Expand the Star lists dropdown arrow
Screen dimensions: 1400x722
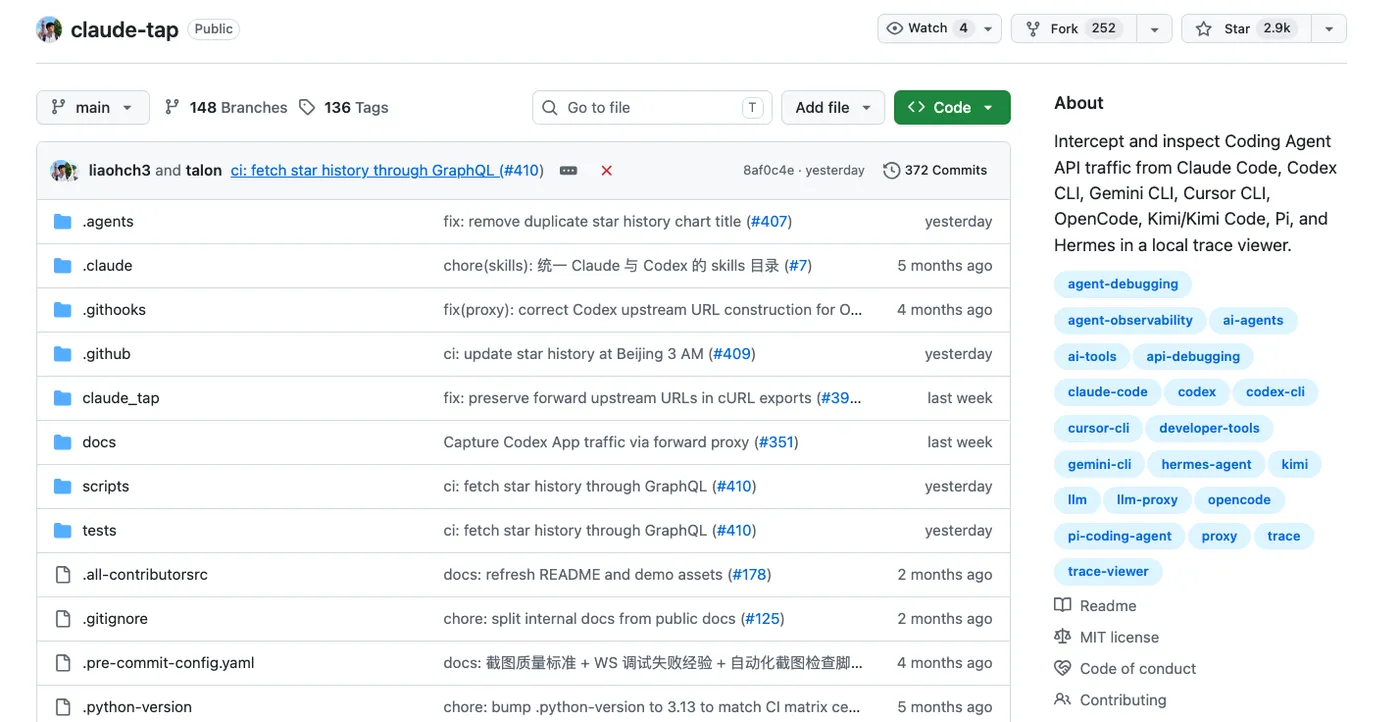[x=1329, y=29]
